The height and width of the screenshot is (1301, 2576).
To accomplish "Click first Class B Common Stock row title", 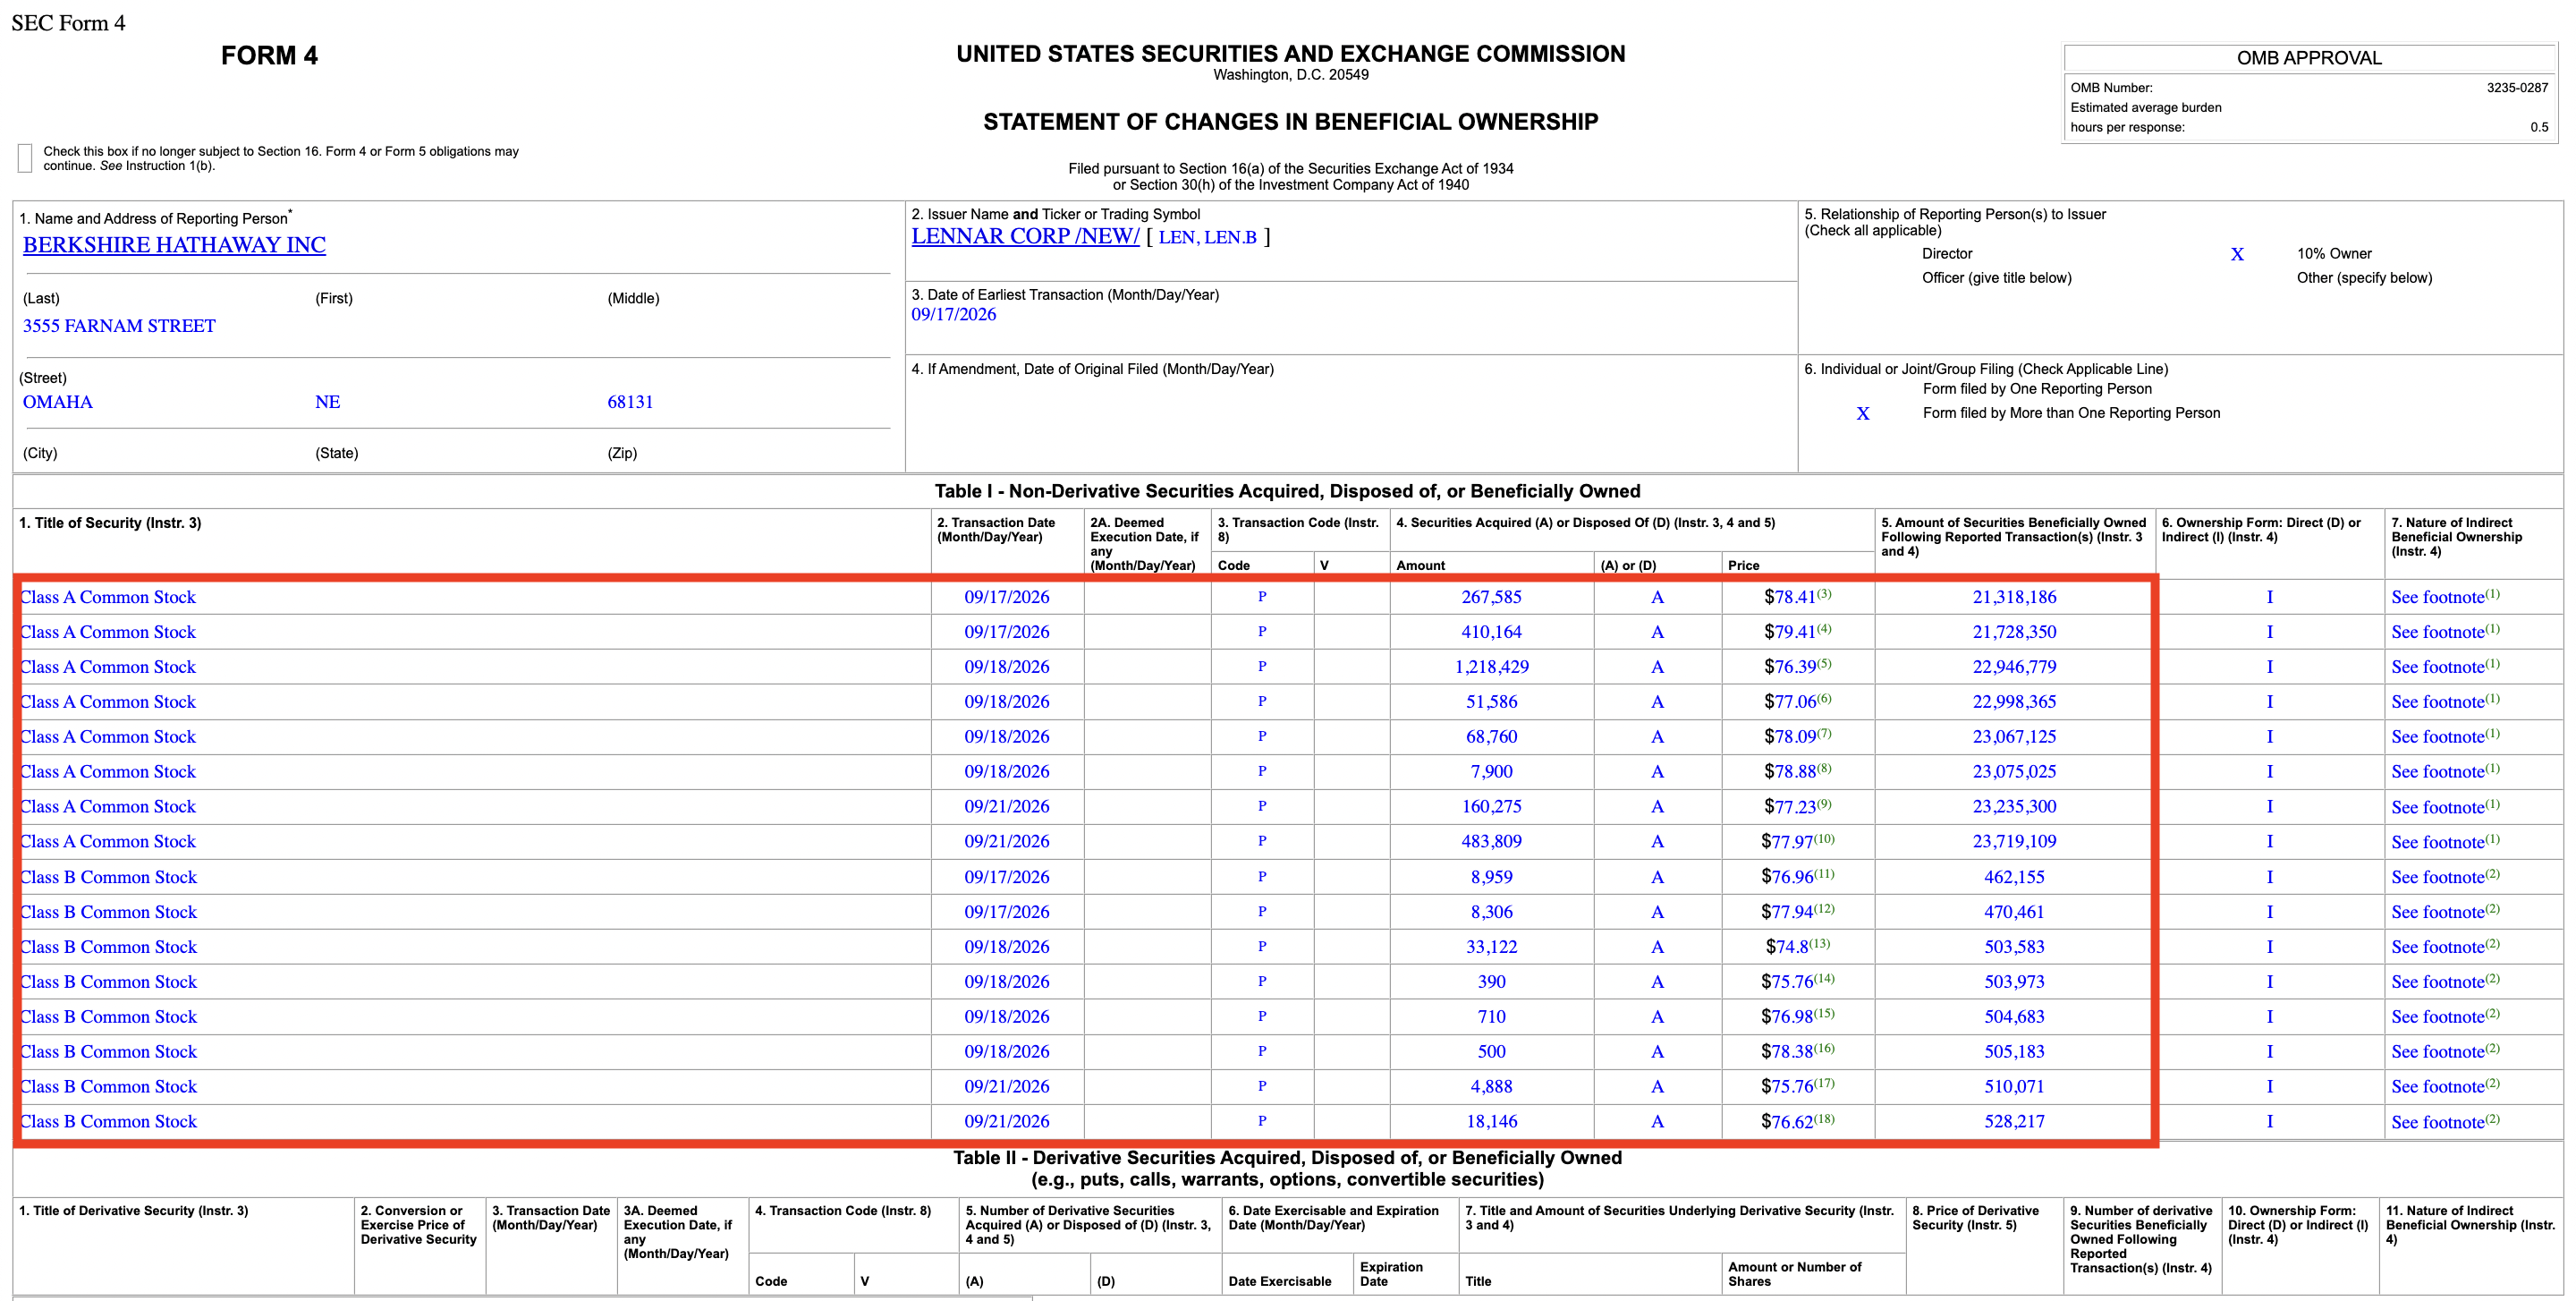I will (108, 877).
